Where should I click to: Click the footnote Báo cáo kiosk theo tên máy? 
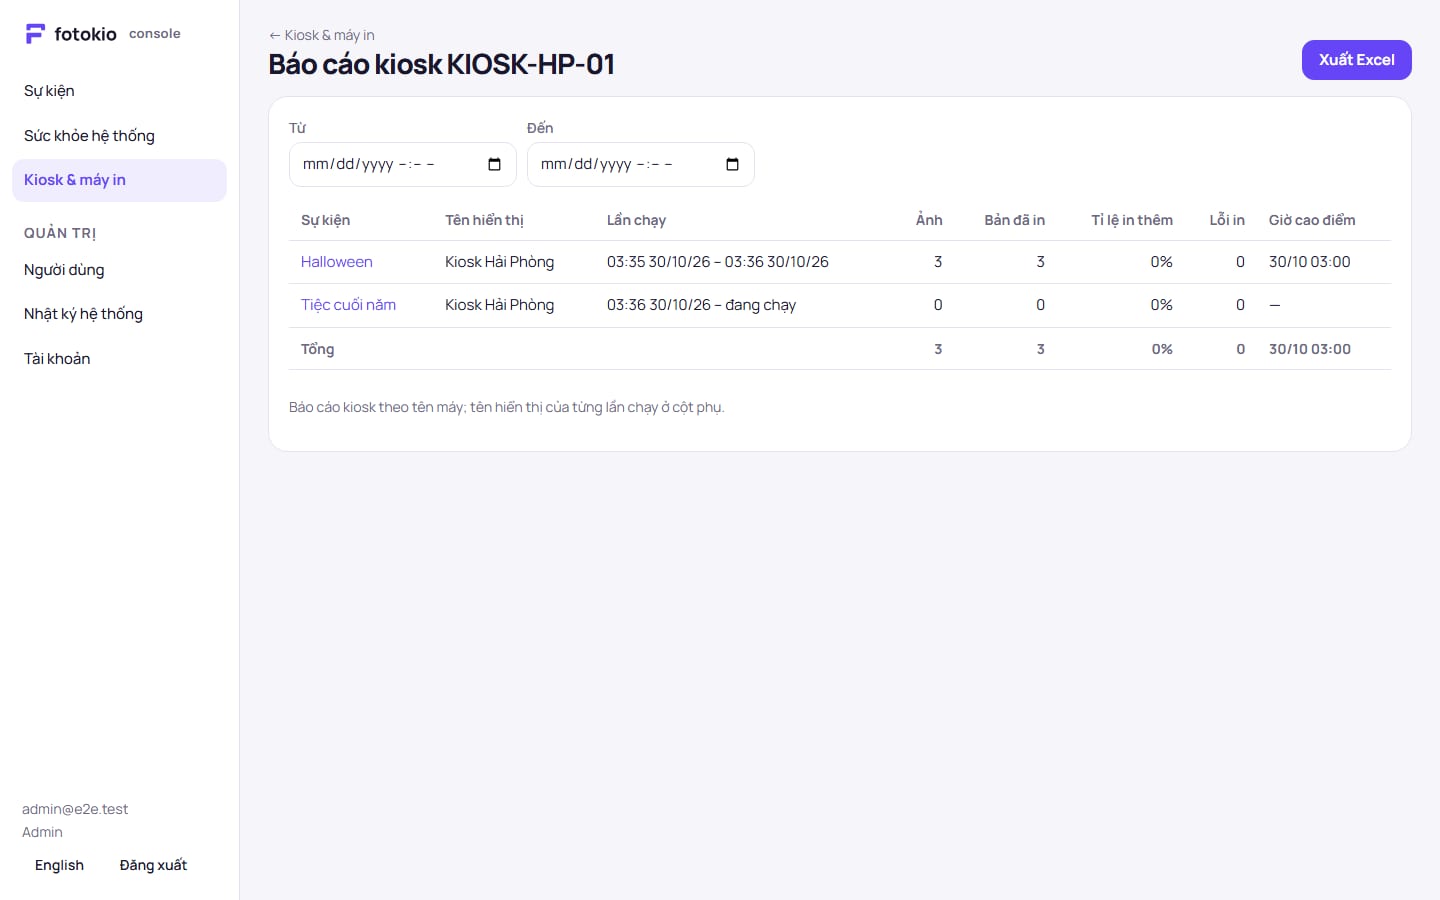click(x=506, y=407)
